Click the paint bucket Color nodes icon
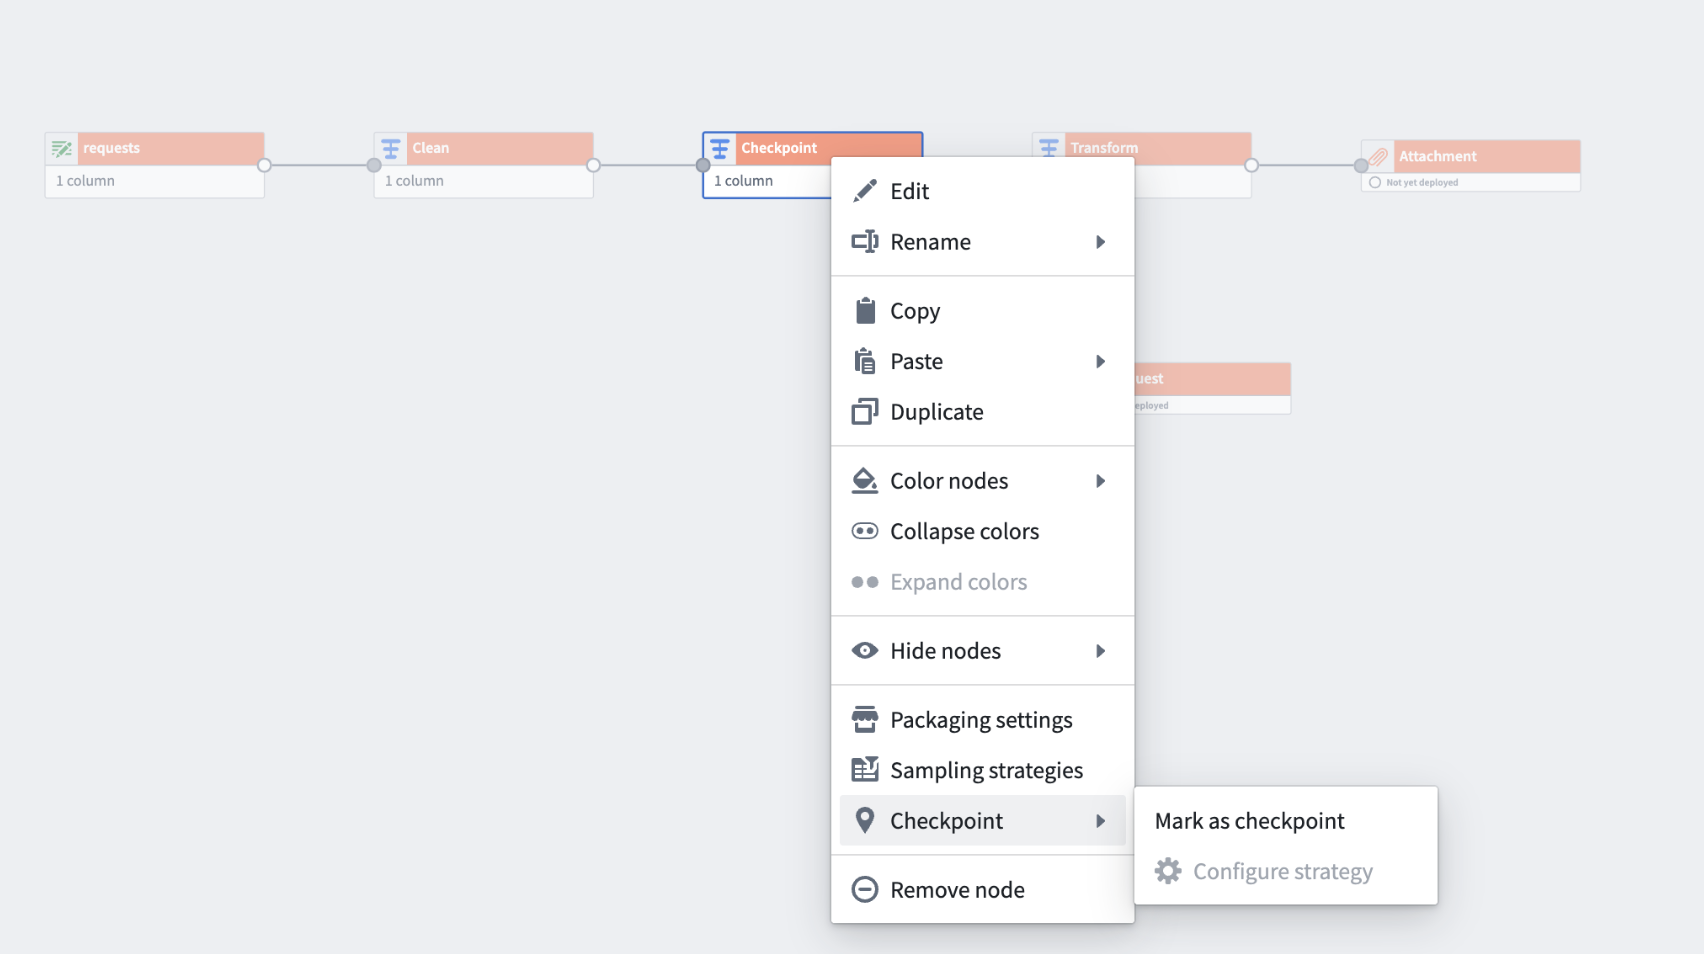The height and width of the screenshot is (954, 1704). pos(865,481)
